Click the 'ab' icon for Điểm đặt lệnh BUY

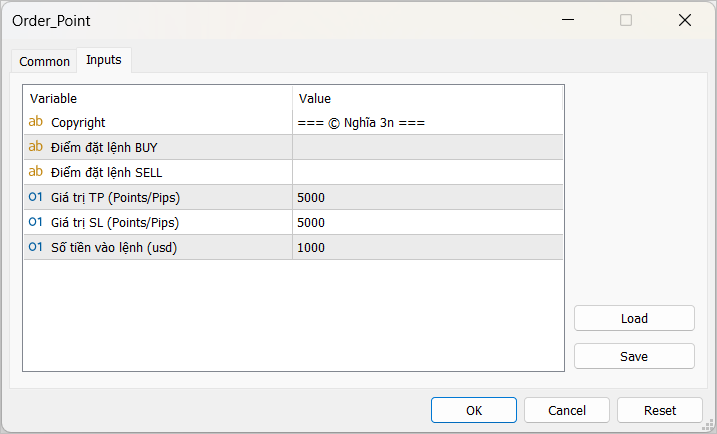click(x=36, y=147)
